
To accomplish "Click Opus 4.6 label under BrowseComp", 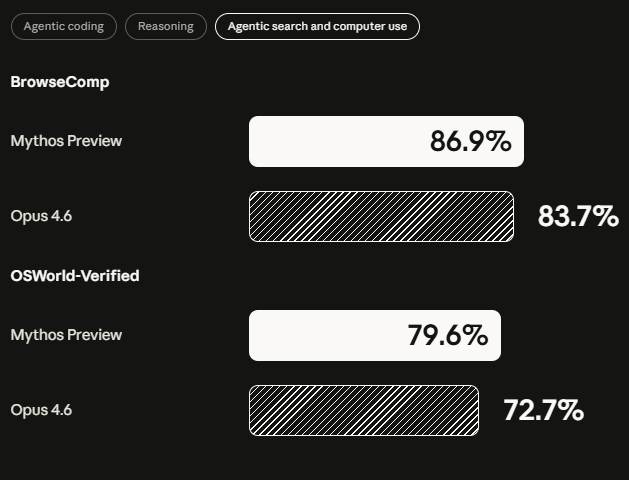I will tap(41, 216).
